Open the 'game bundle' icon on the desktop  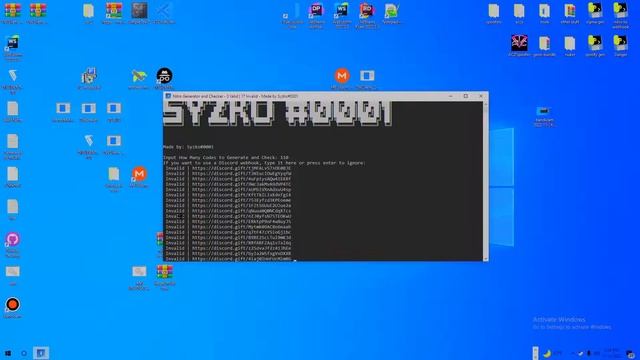click(544, 43)
